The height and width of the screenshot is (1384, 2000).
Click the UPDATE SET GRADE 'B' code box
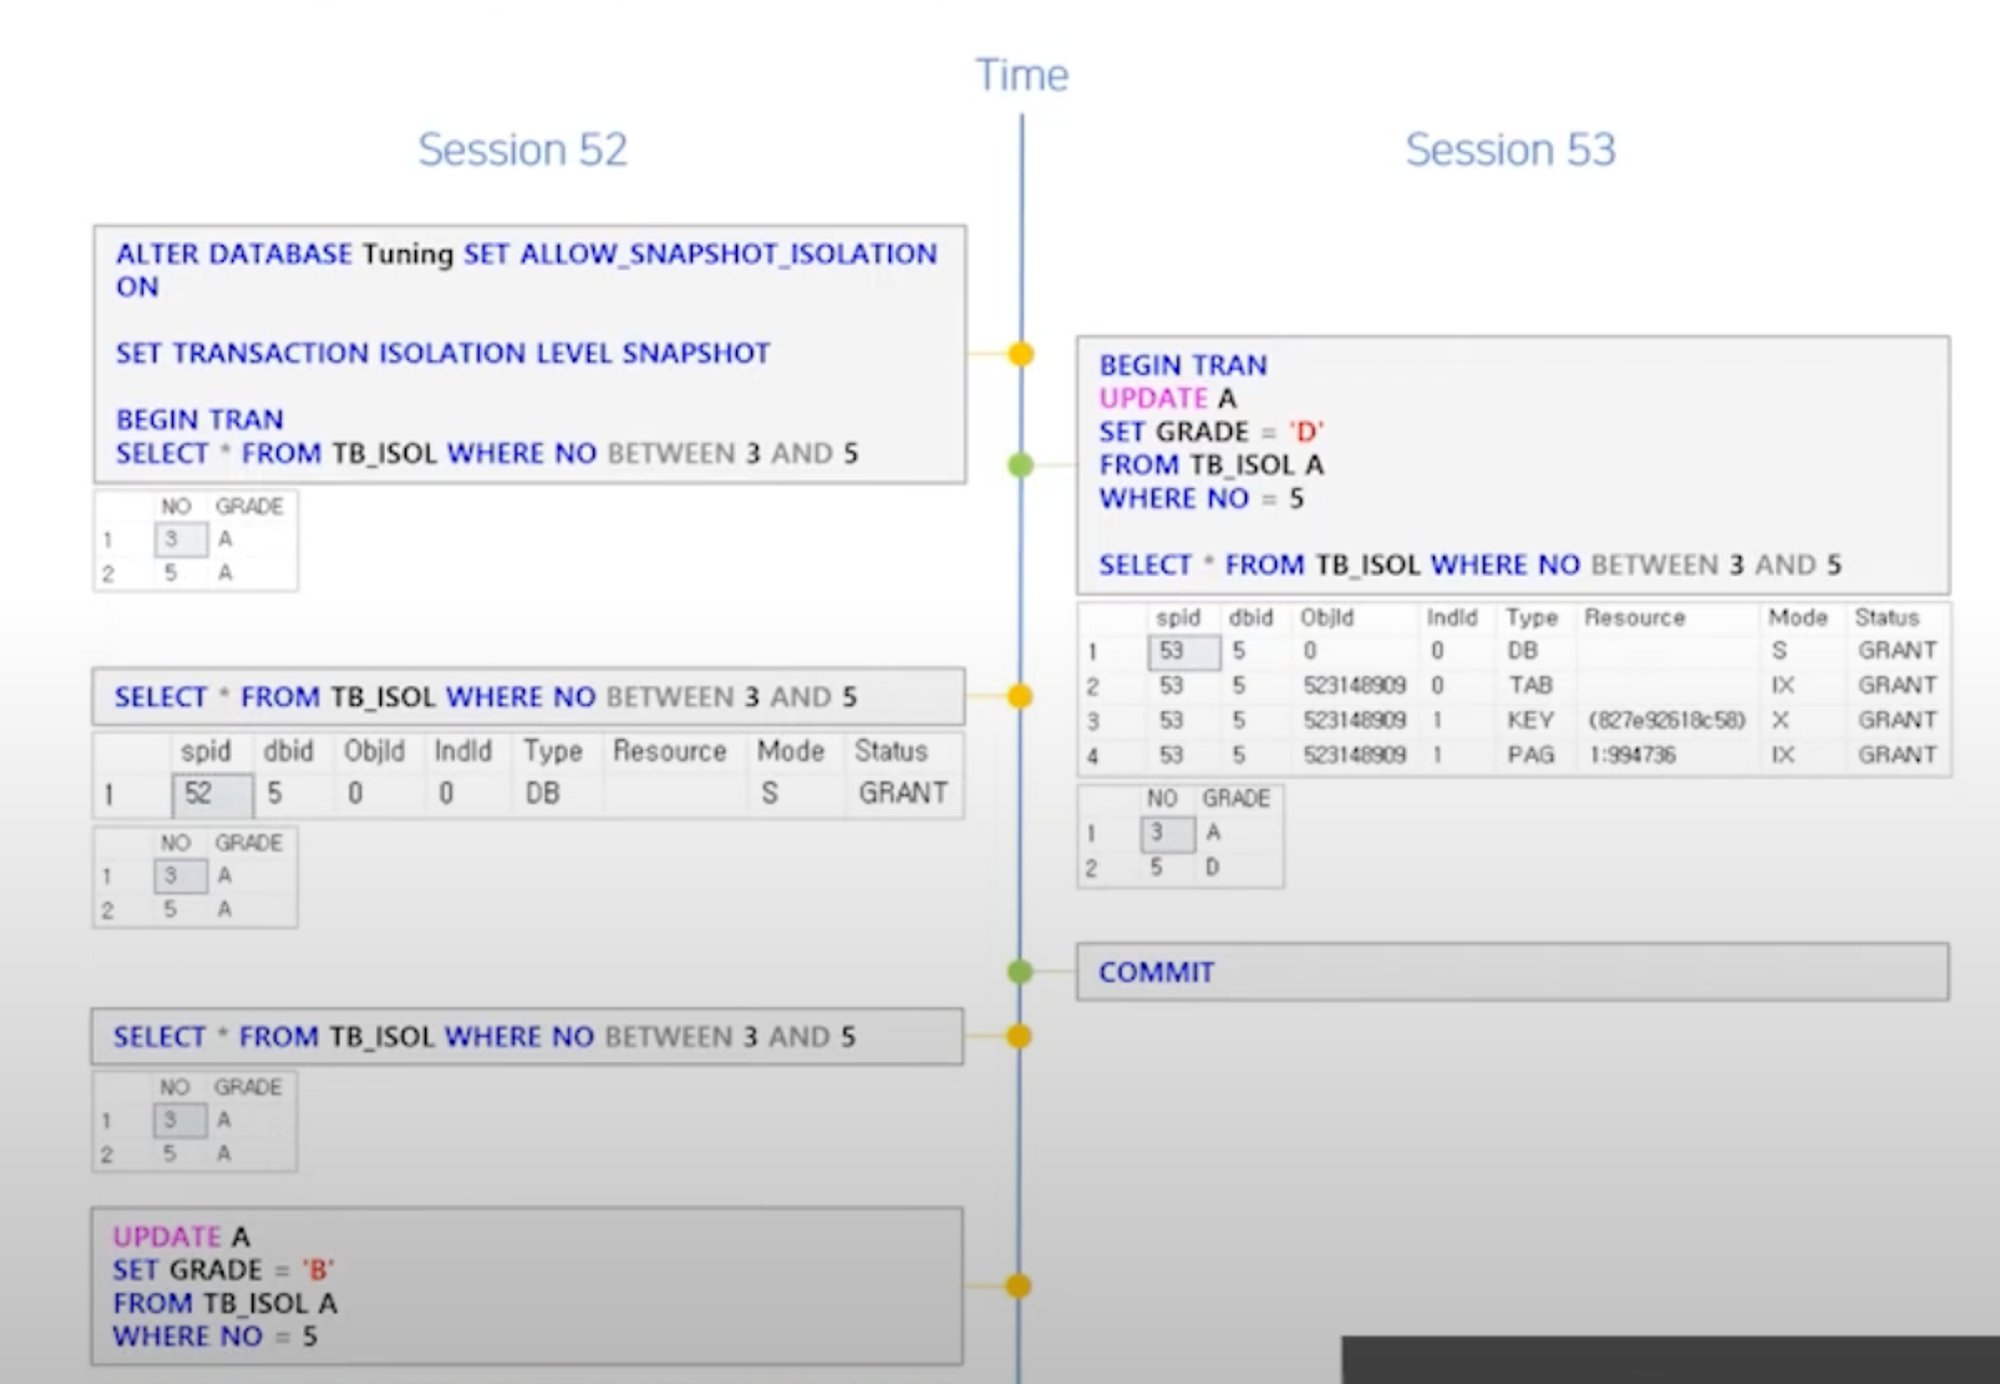pos(527,1286)
